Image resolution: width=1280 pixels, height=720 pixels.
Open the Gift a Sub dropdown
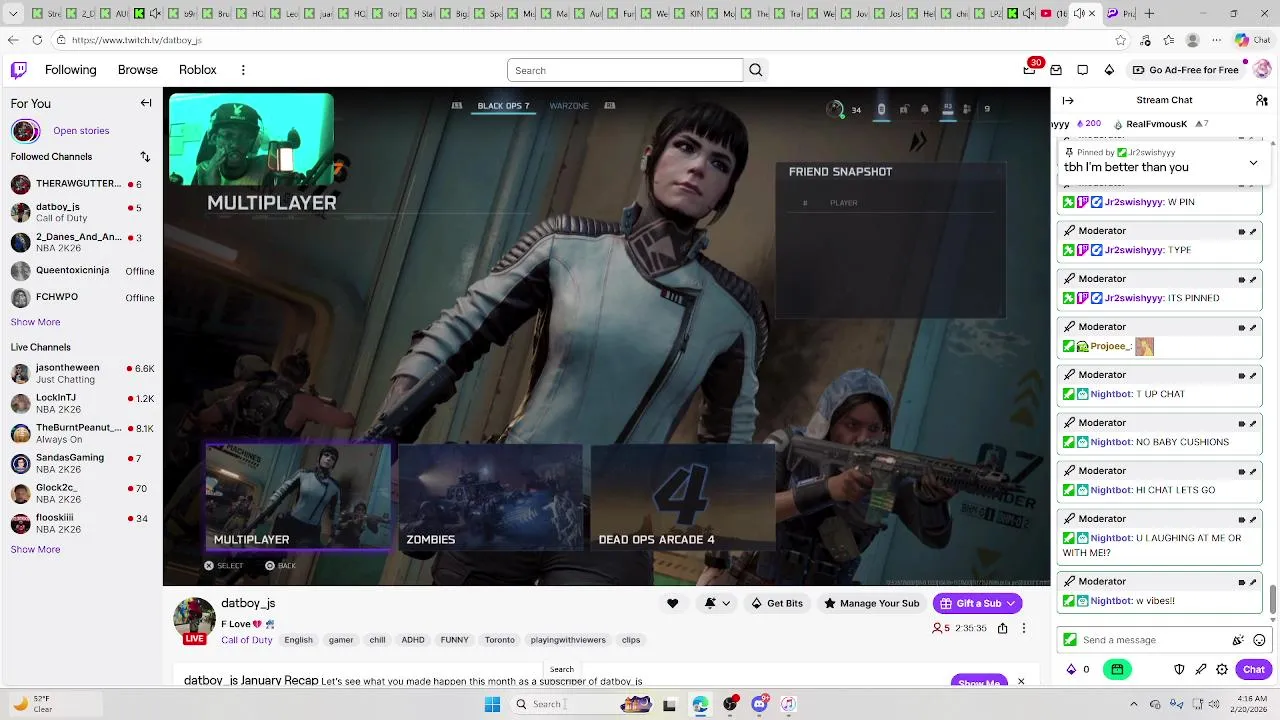pos(977,603)
